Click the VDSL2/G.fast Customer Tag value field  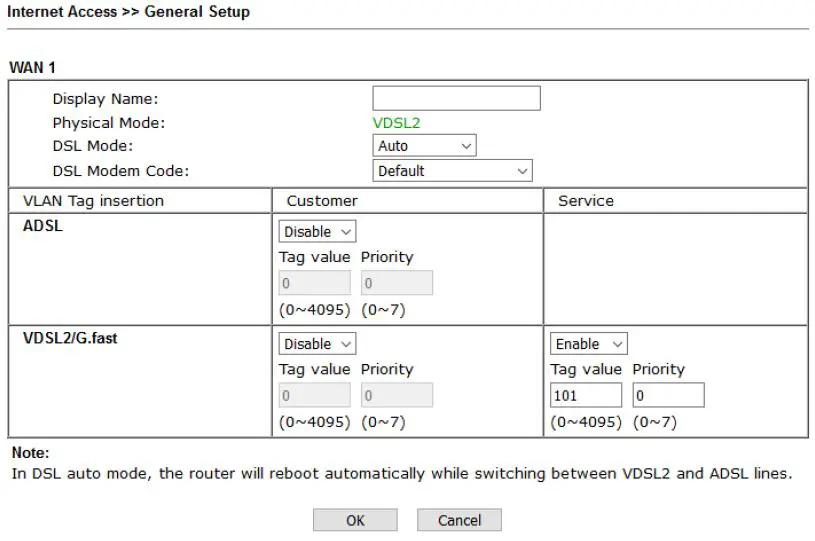click(x=314, y=396)
